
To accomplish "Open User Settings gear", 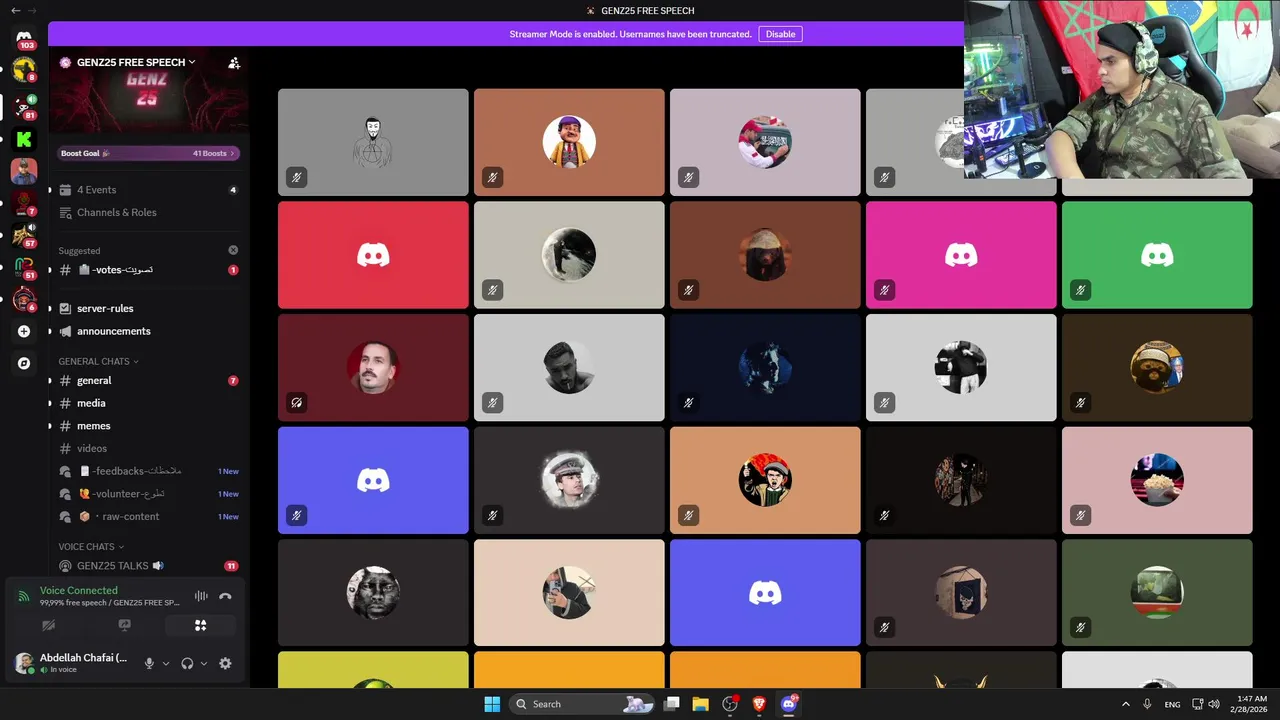I will 225,663.
